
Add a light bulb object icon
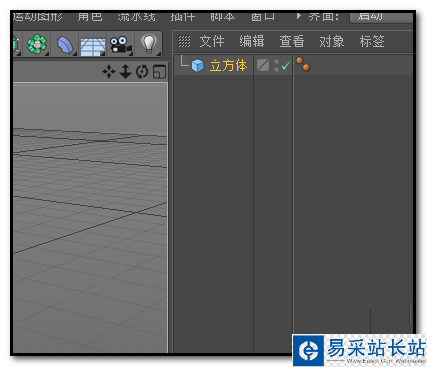point(149,44)
